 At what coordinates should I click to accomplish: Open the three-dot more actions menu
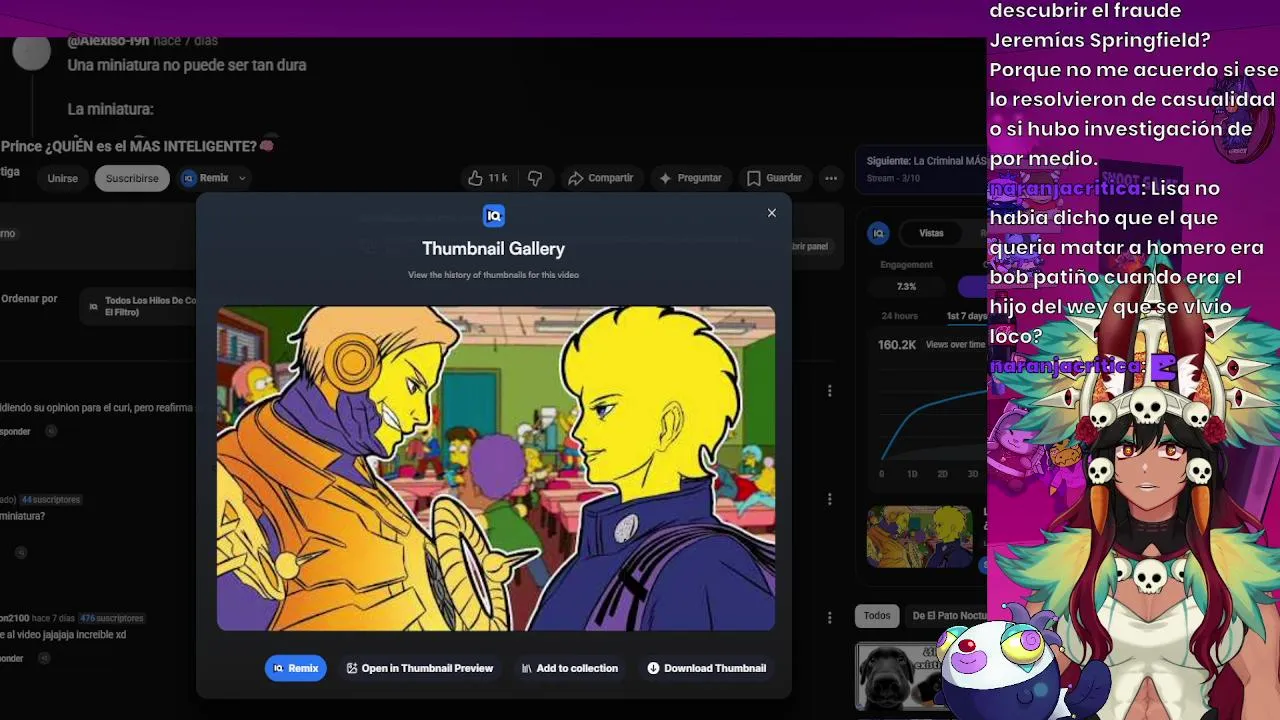pyautogui.click(x=831, y=178)
